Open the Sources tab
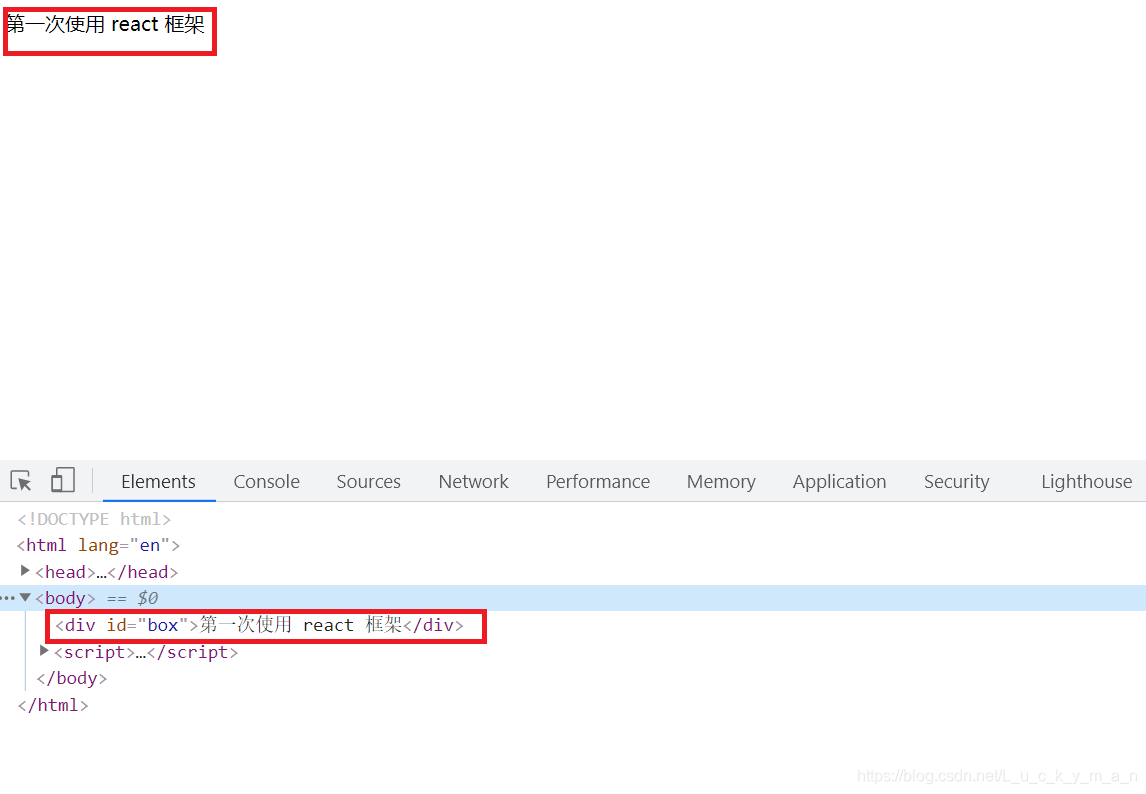The width and height of the screenshot is (1146, 794). (x=368, y=482)
